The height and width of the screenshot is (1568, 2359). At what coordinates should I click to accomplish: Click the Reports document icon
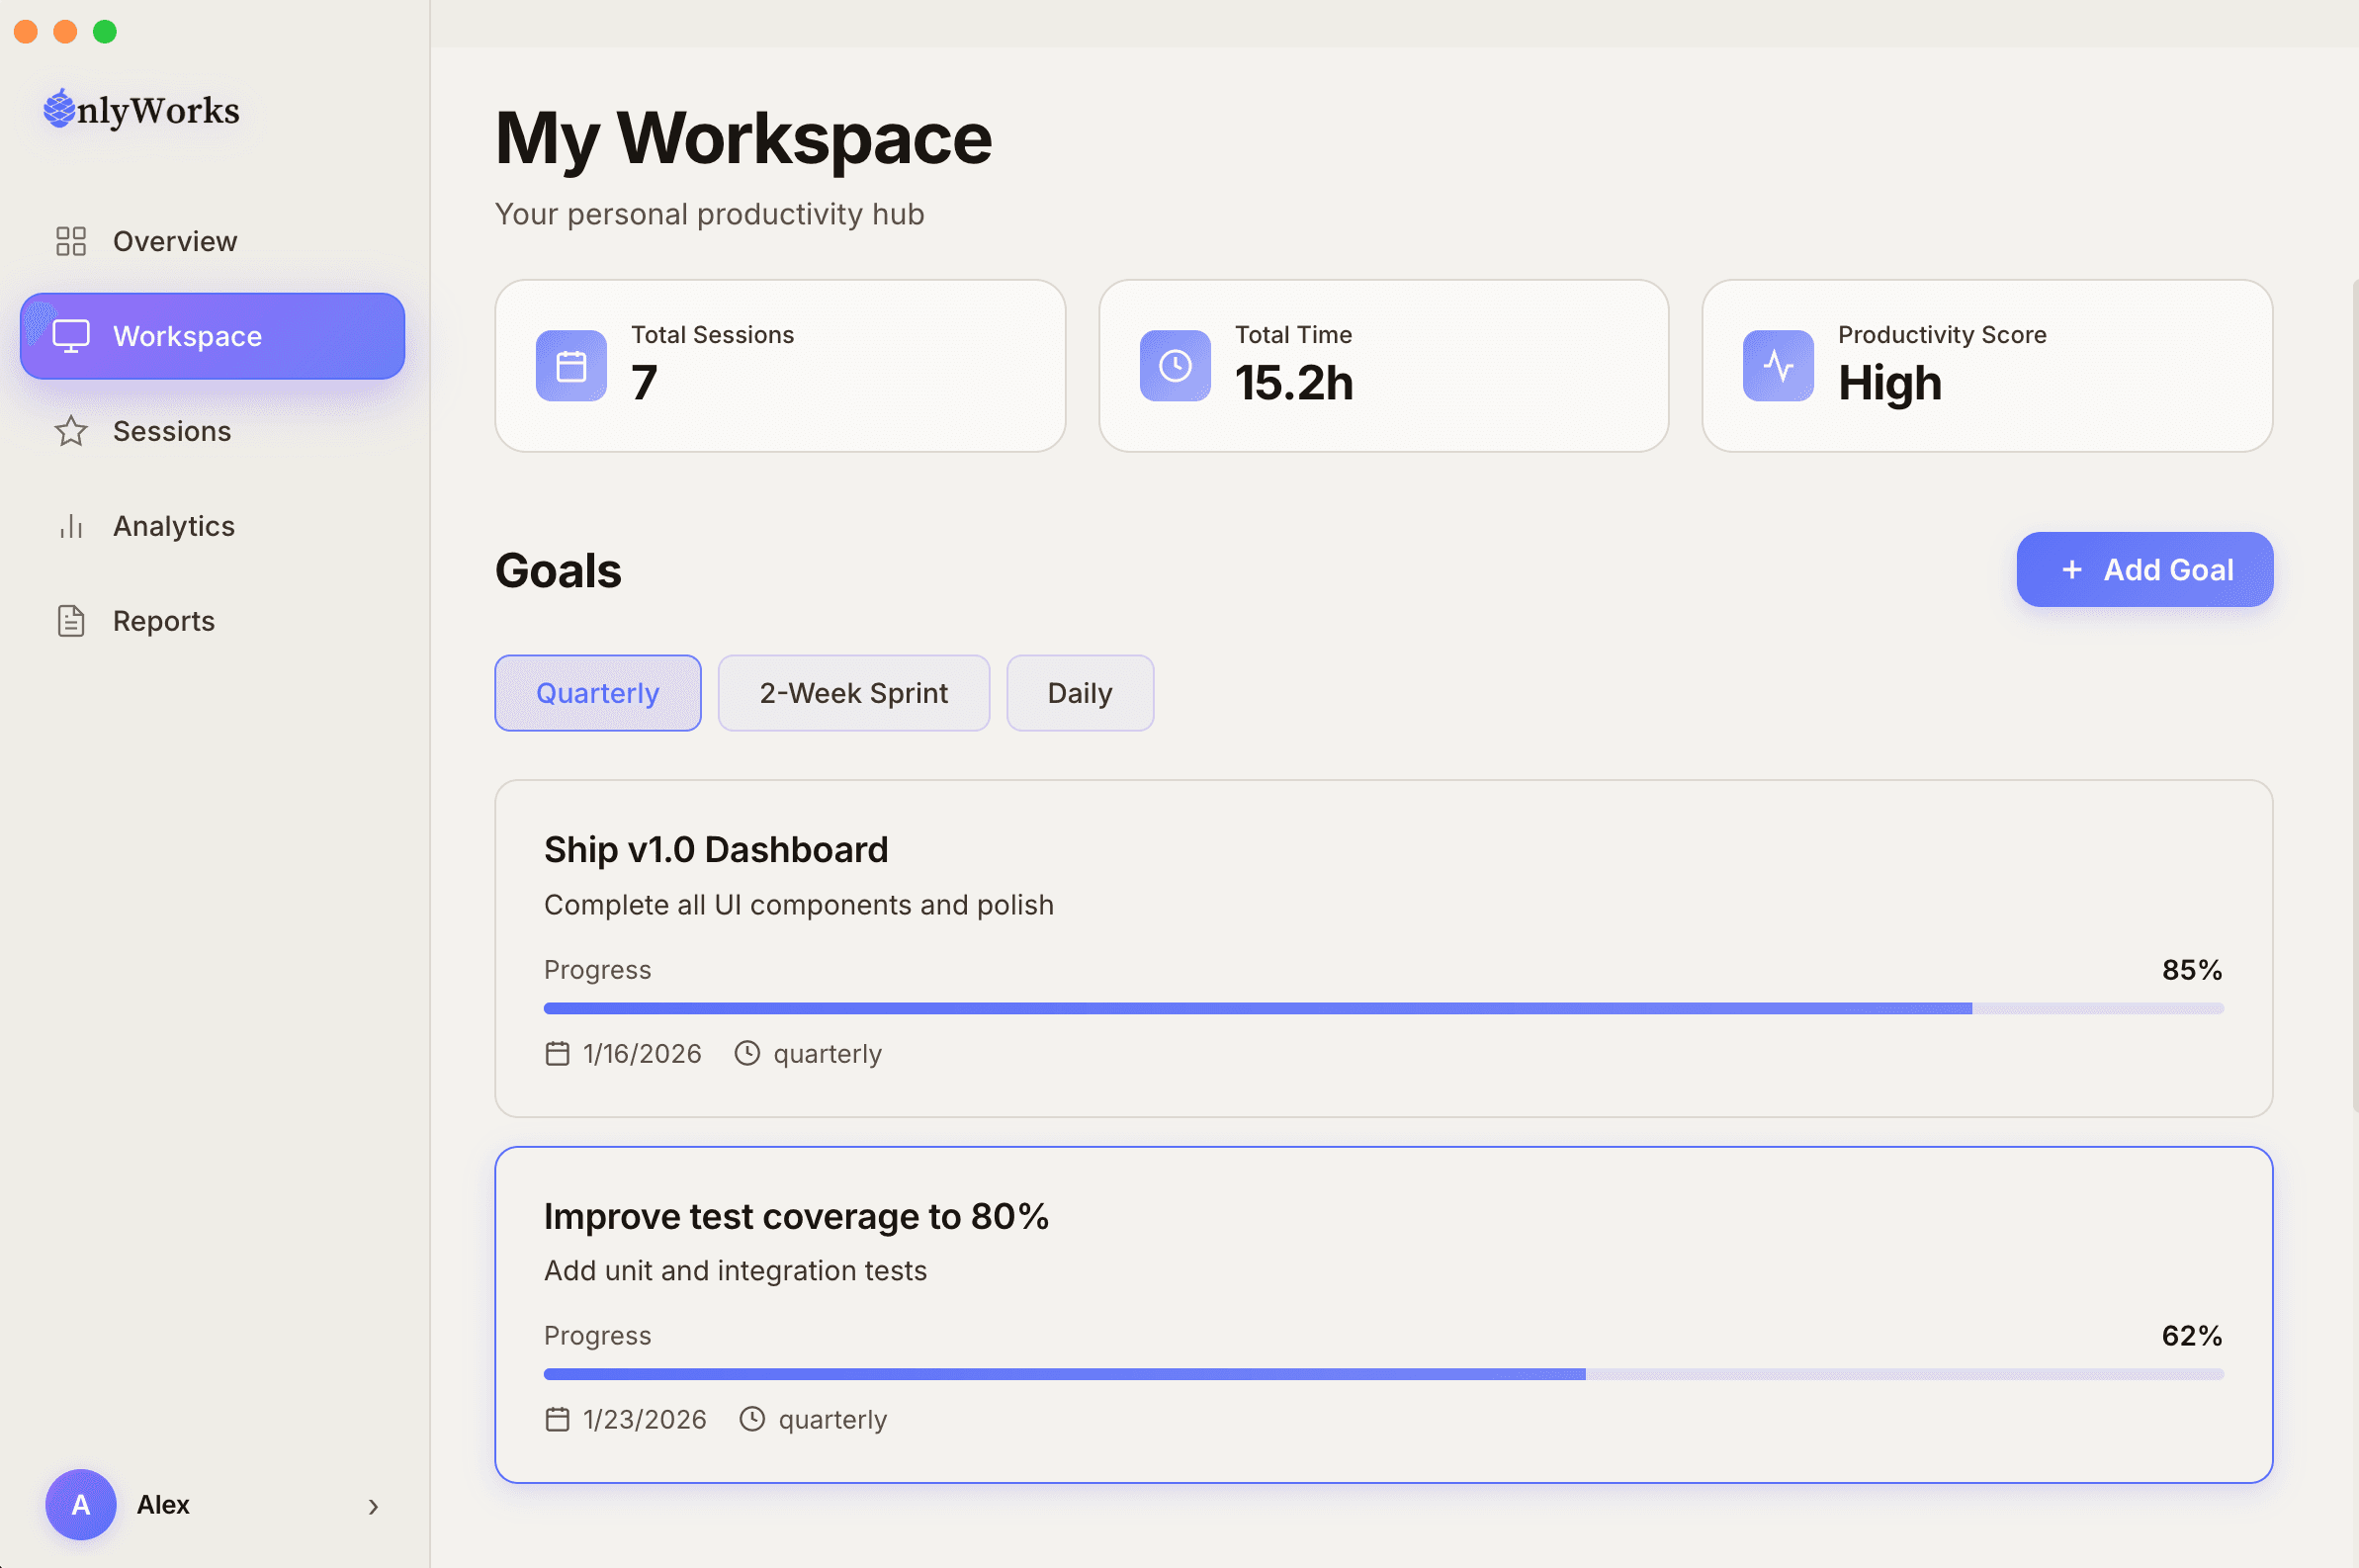click(71, 621)
